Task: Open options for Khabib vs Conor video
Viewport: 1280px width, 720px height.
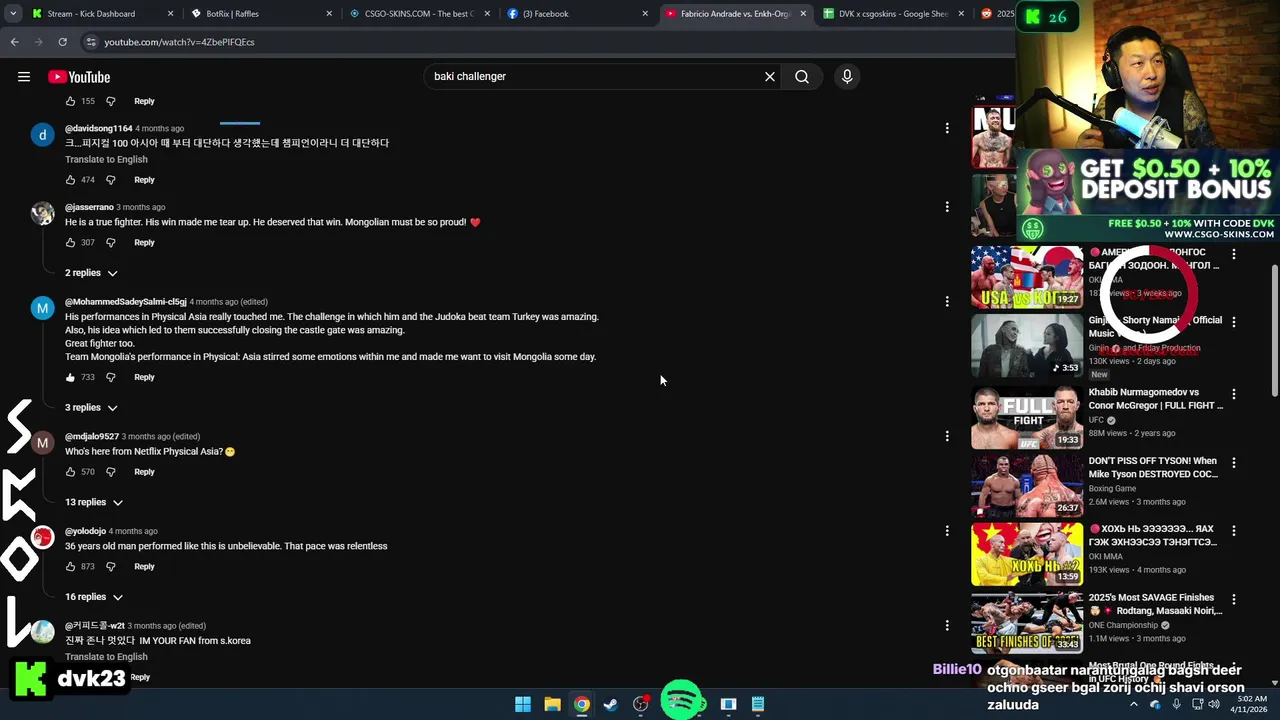Action: 1234,394
